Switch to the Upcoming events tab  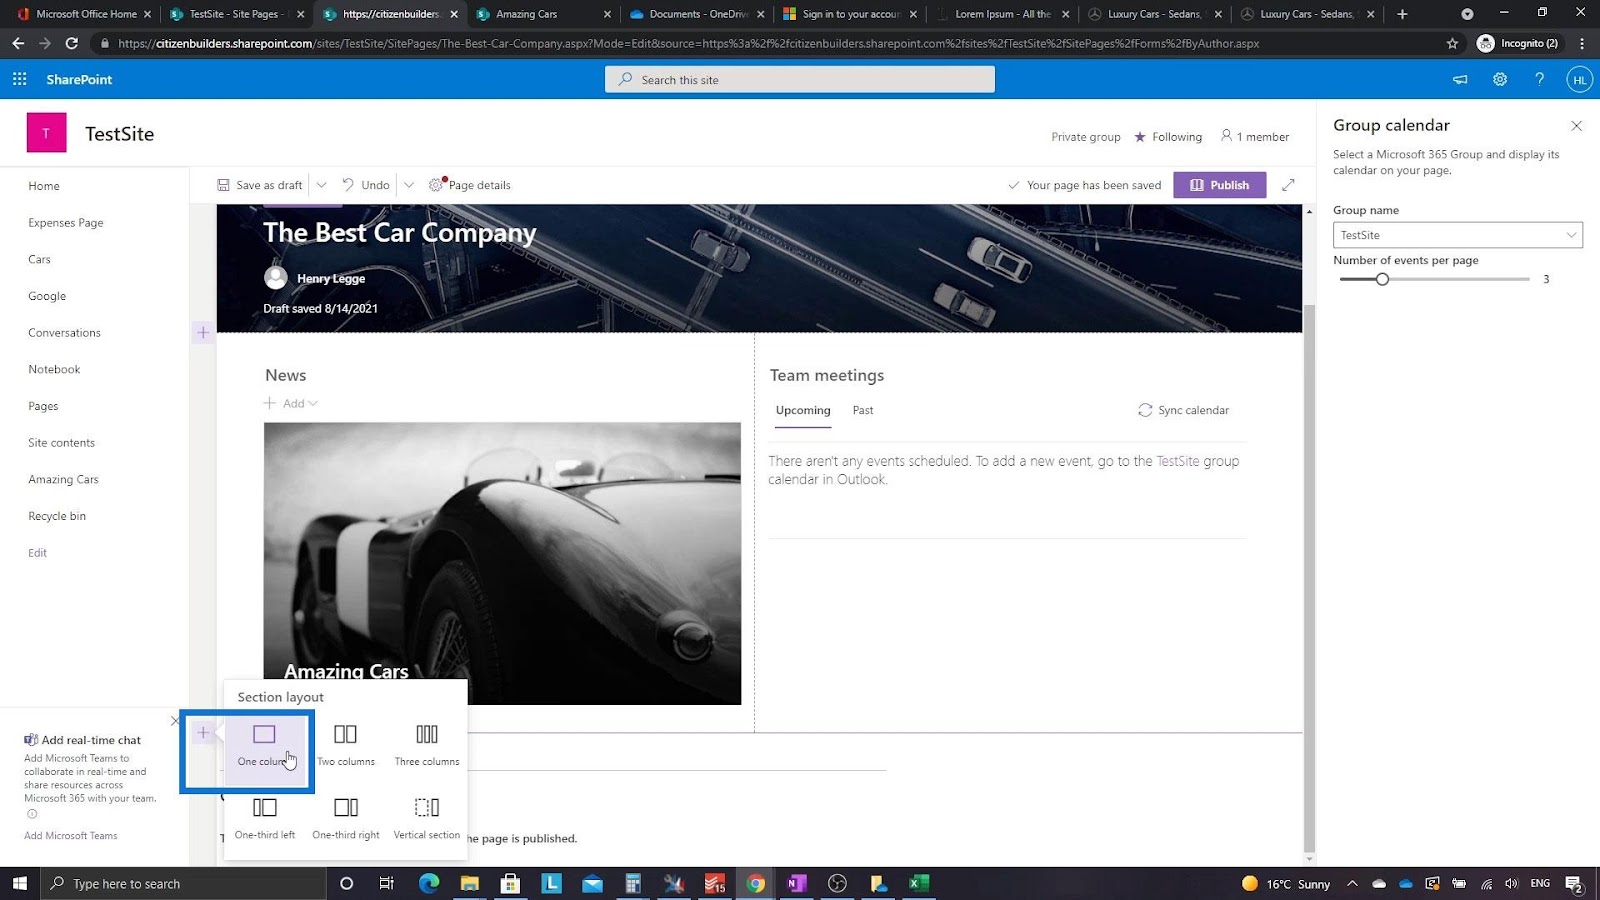click(803, 410)
